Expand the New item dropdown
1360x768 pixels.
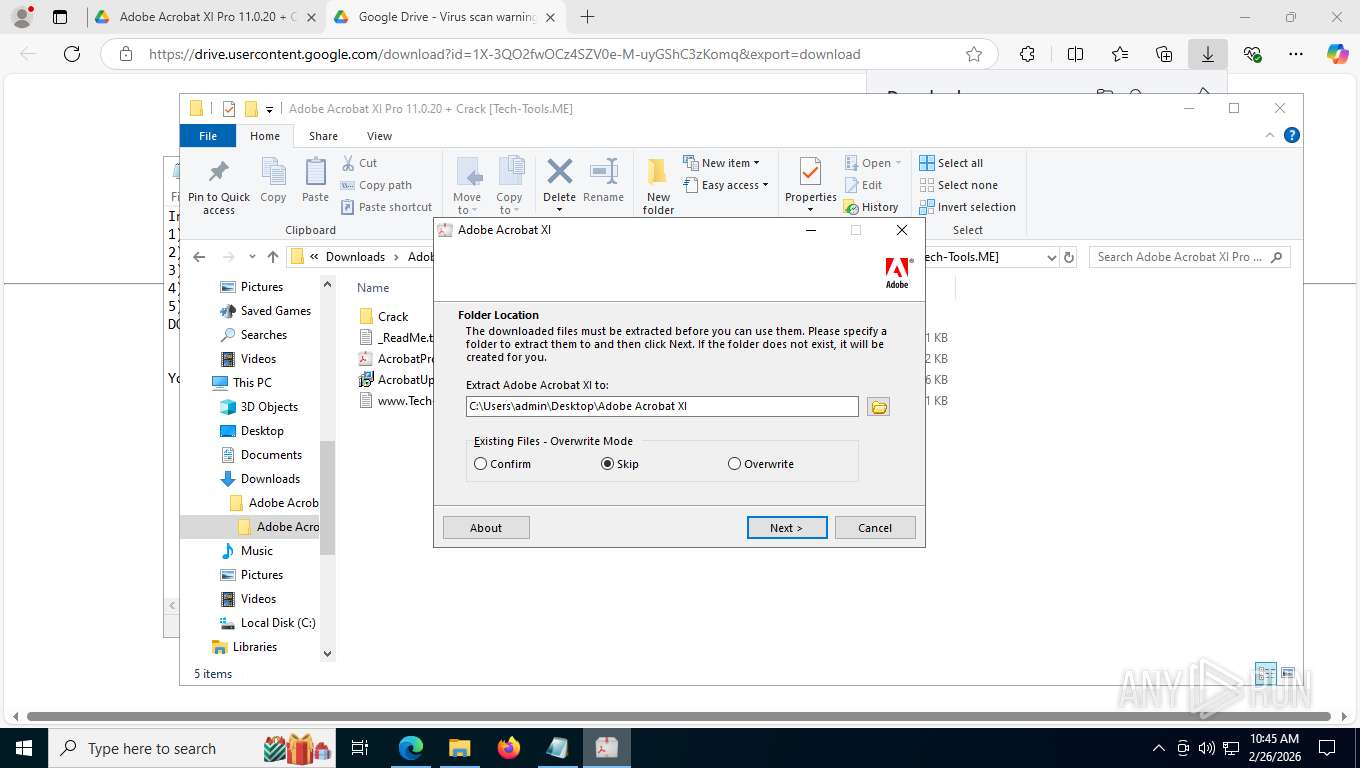point(722,163)
